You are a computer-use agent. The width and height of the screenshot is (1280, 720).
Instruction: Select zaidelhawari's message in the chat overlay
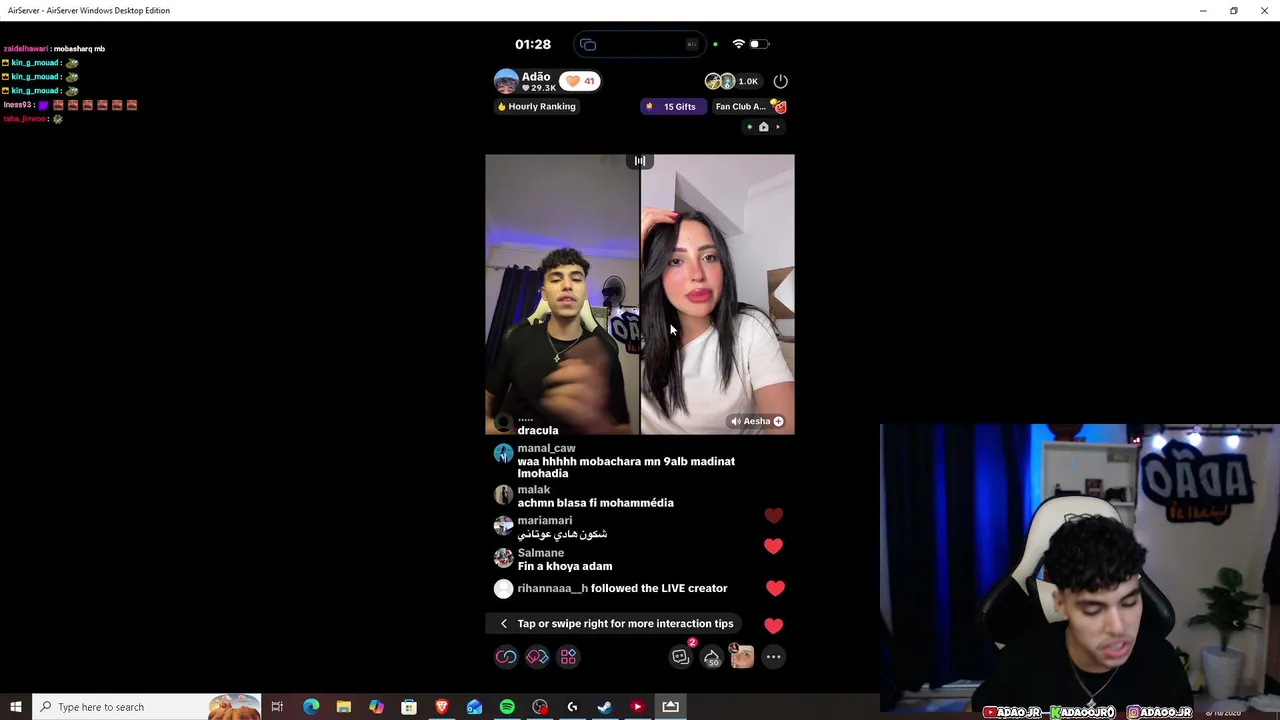pos(54,49)
